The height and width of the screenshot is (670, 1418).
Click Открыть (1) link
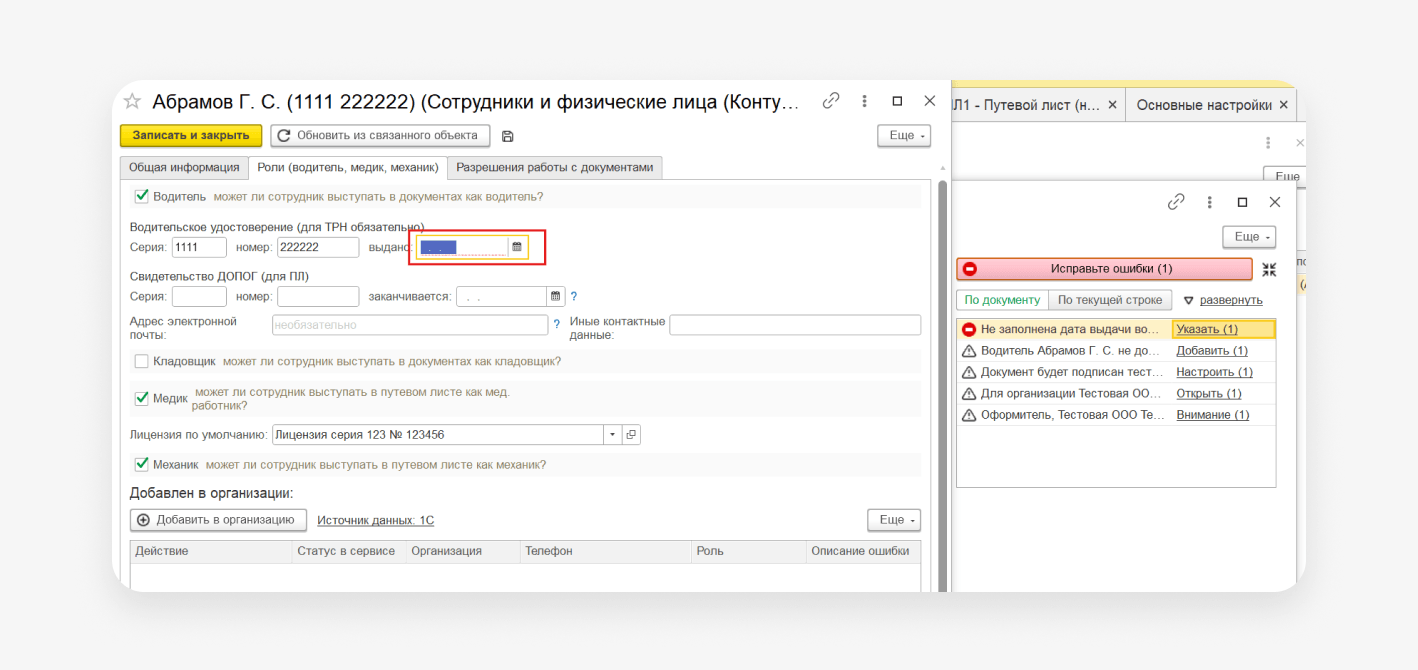(1209, 394)
